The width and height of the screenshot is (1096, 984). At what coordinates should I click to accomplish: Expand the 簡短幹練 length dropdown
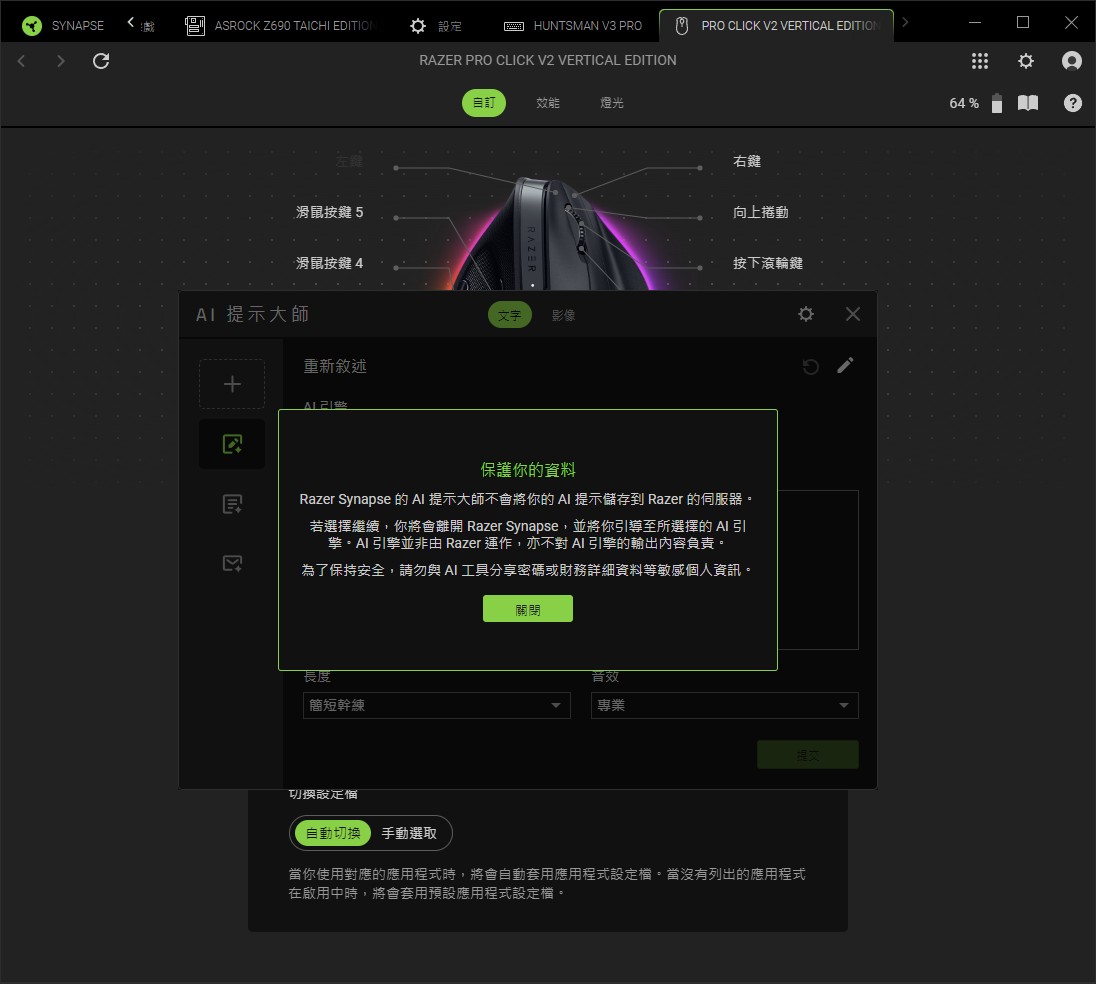coord(437,705)
